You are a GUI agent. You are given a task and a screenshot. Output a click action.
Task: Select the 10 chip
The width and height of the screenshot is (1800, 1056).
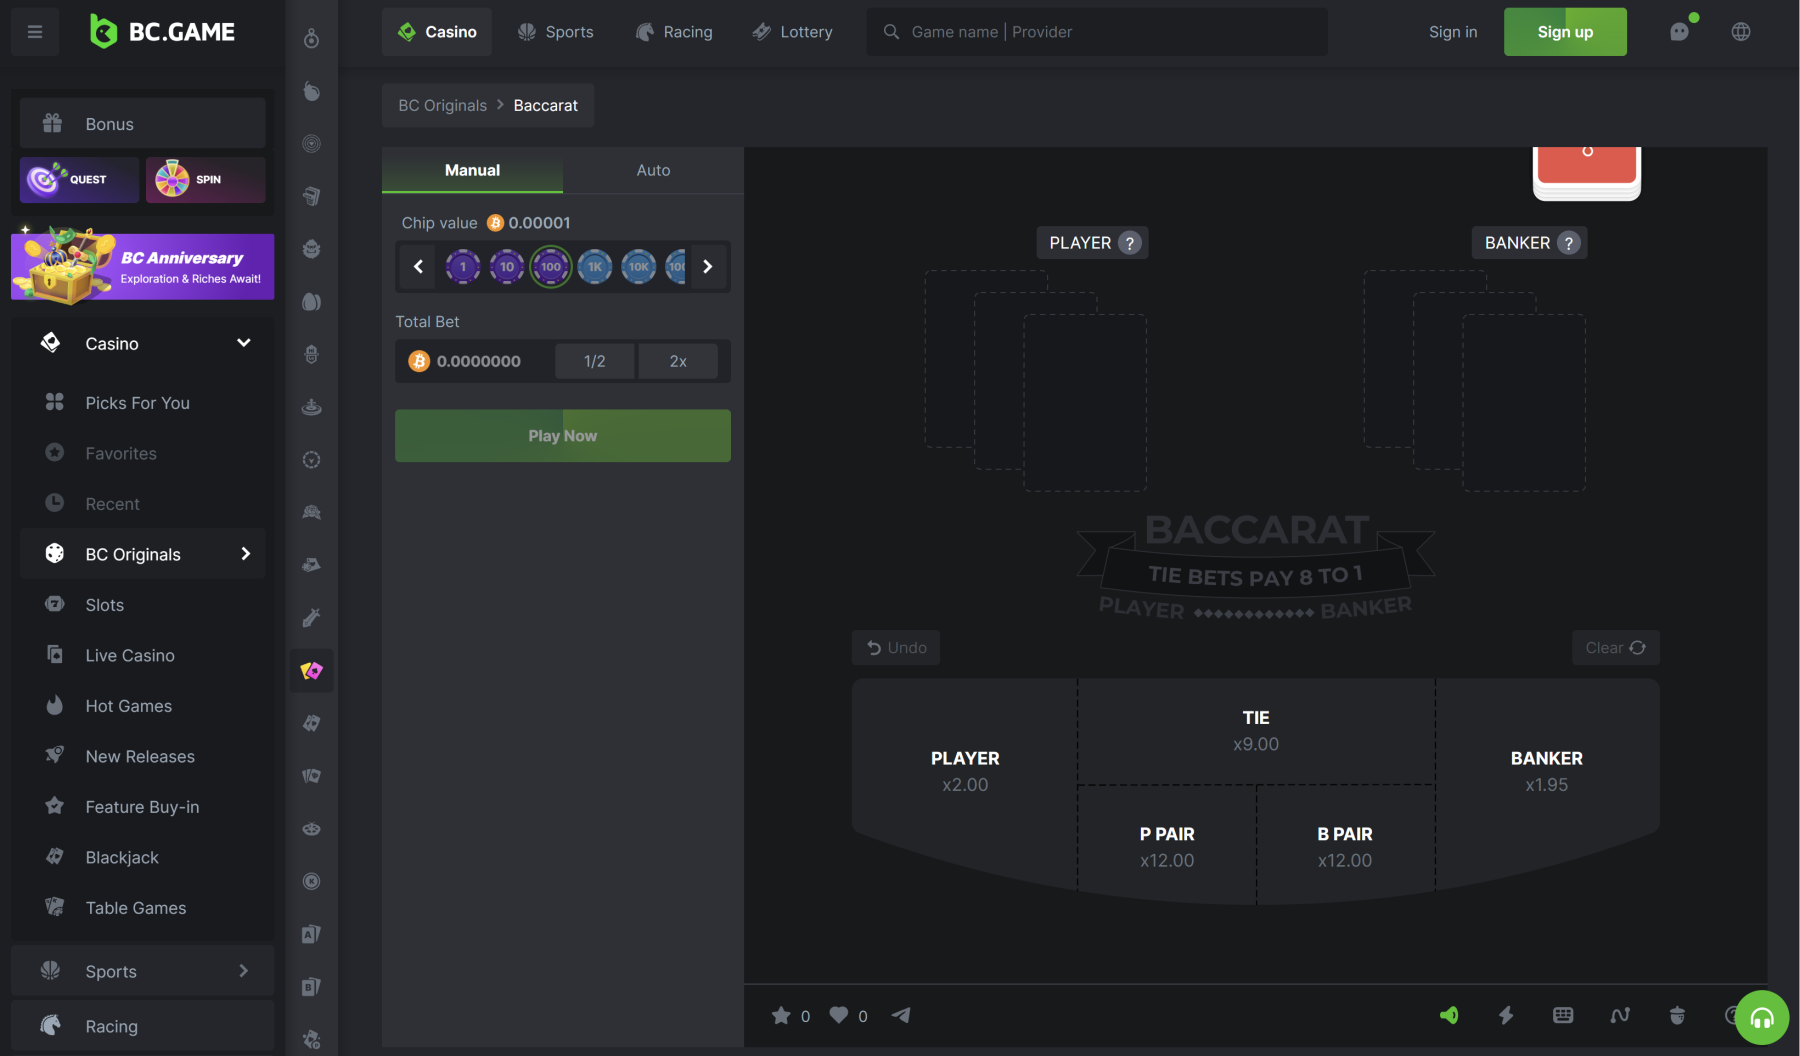point(507,267)
